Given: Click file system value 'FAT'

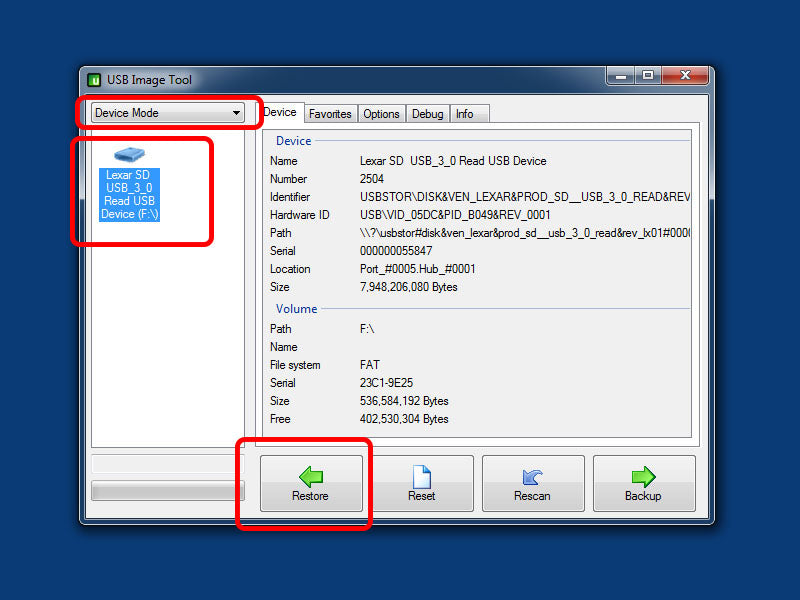Looking at the screenshot, I should (x=370, y=365).
